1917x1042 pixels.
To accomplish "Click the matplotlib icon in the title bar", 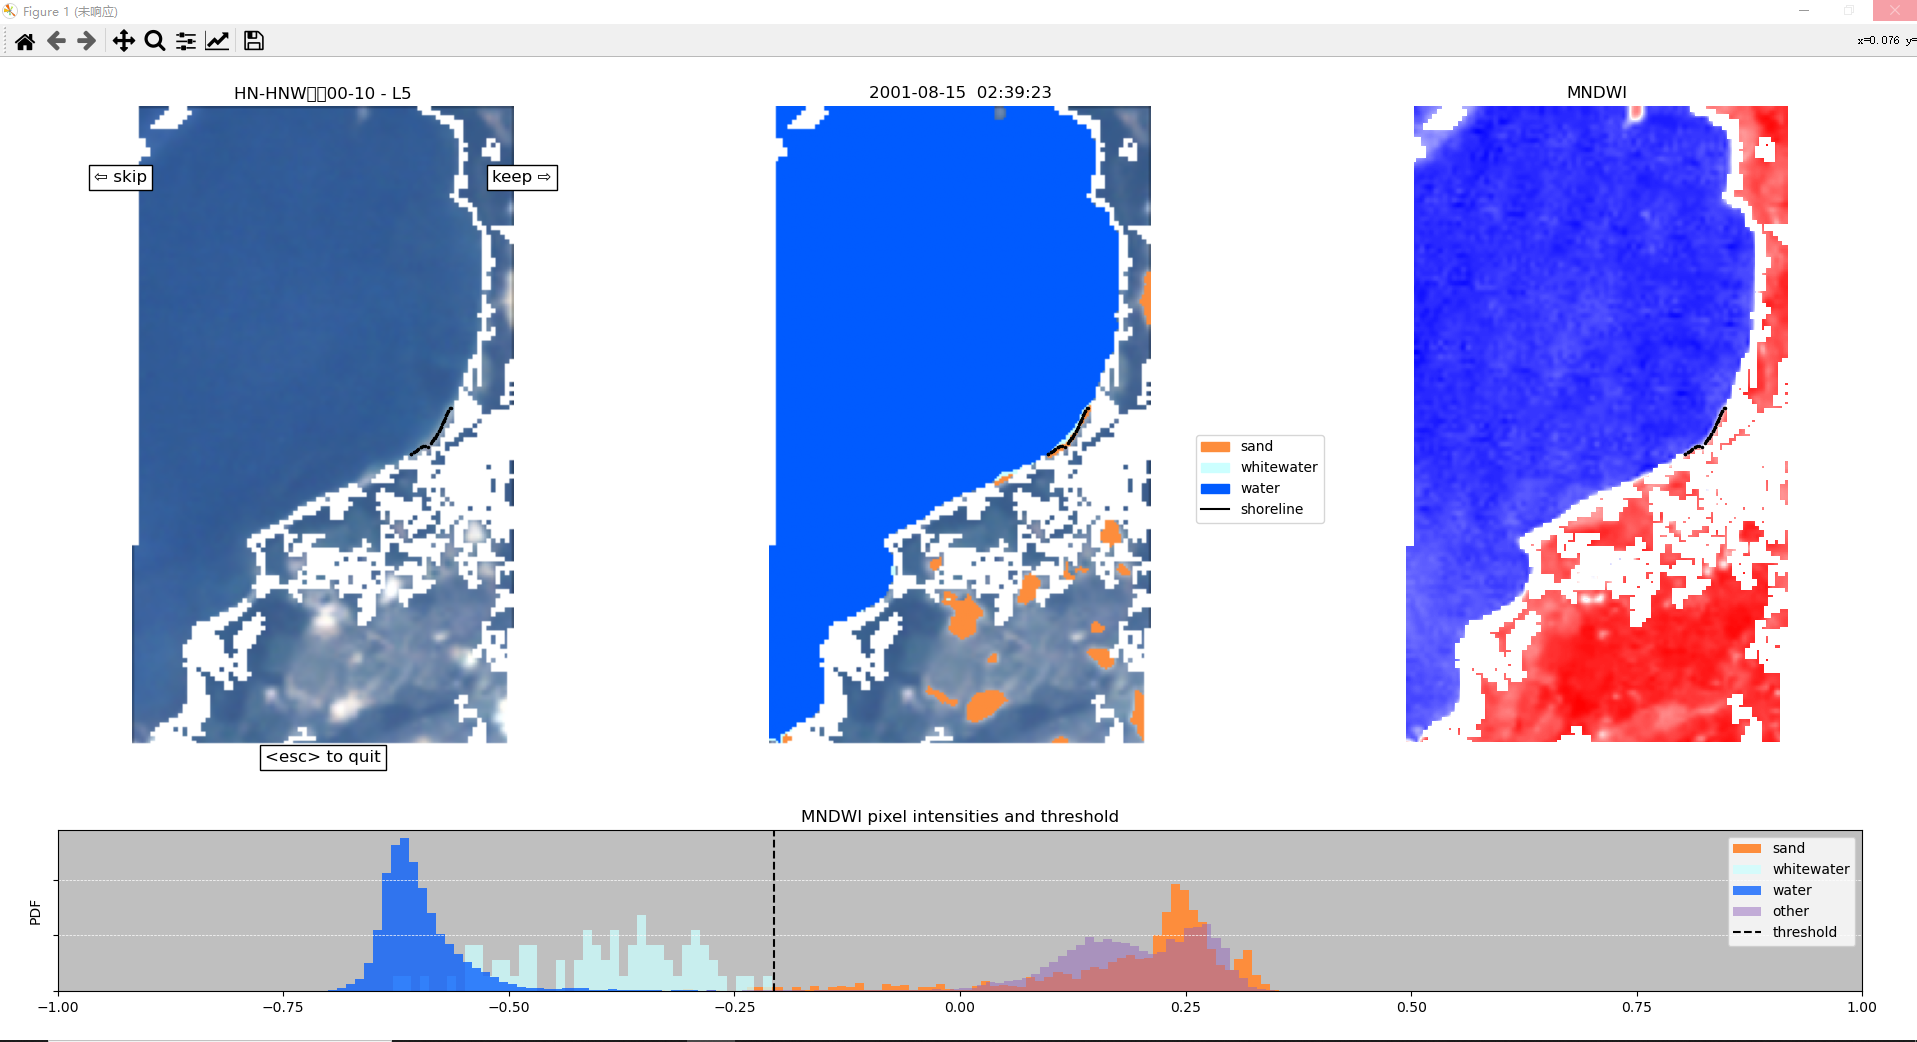I will 11,11.
